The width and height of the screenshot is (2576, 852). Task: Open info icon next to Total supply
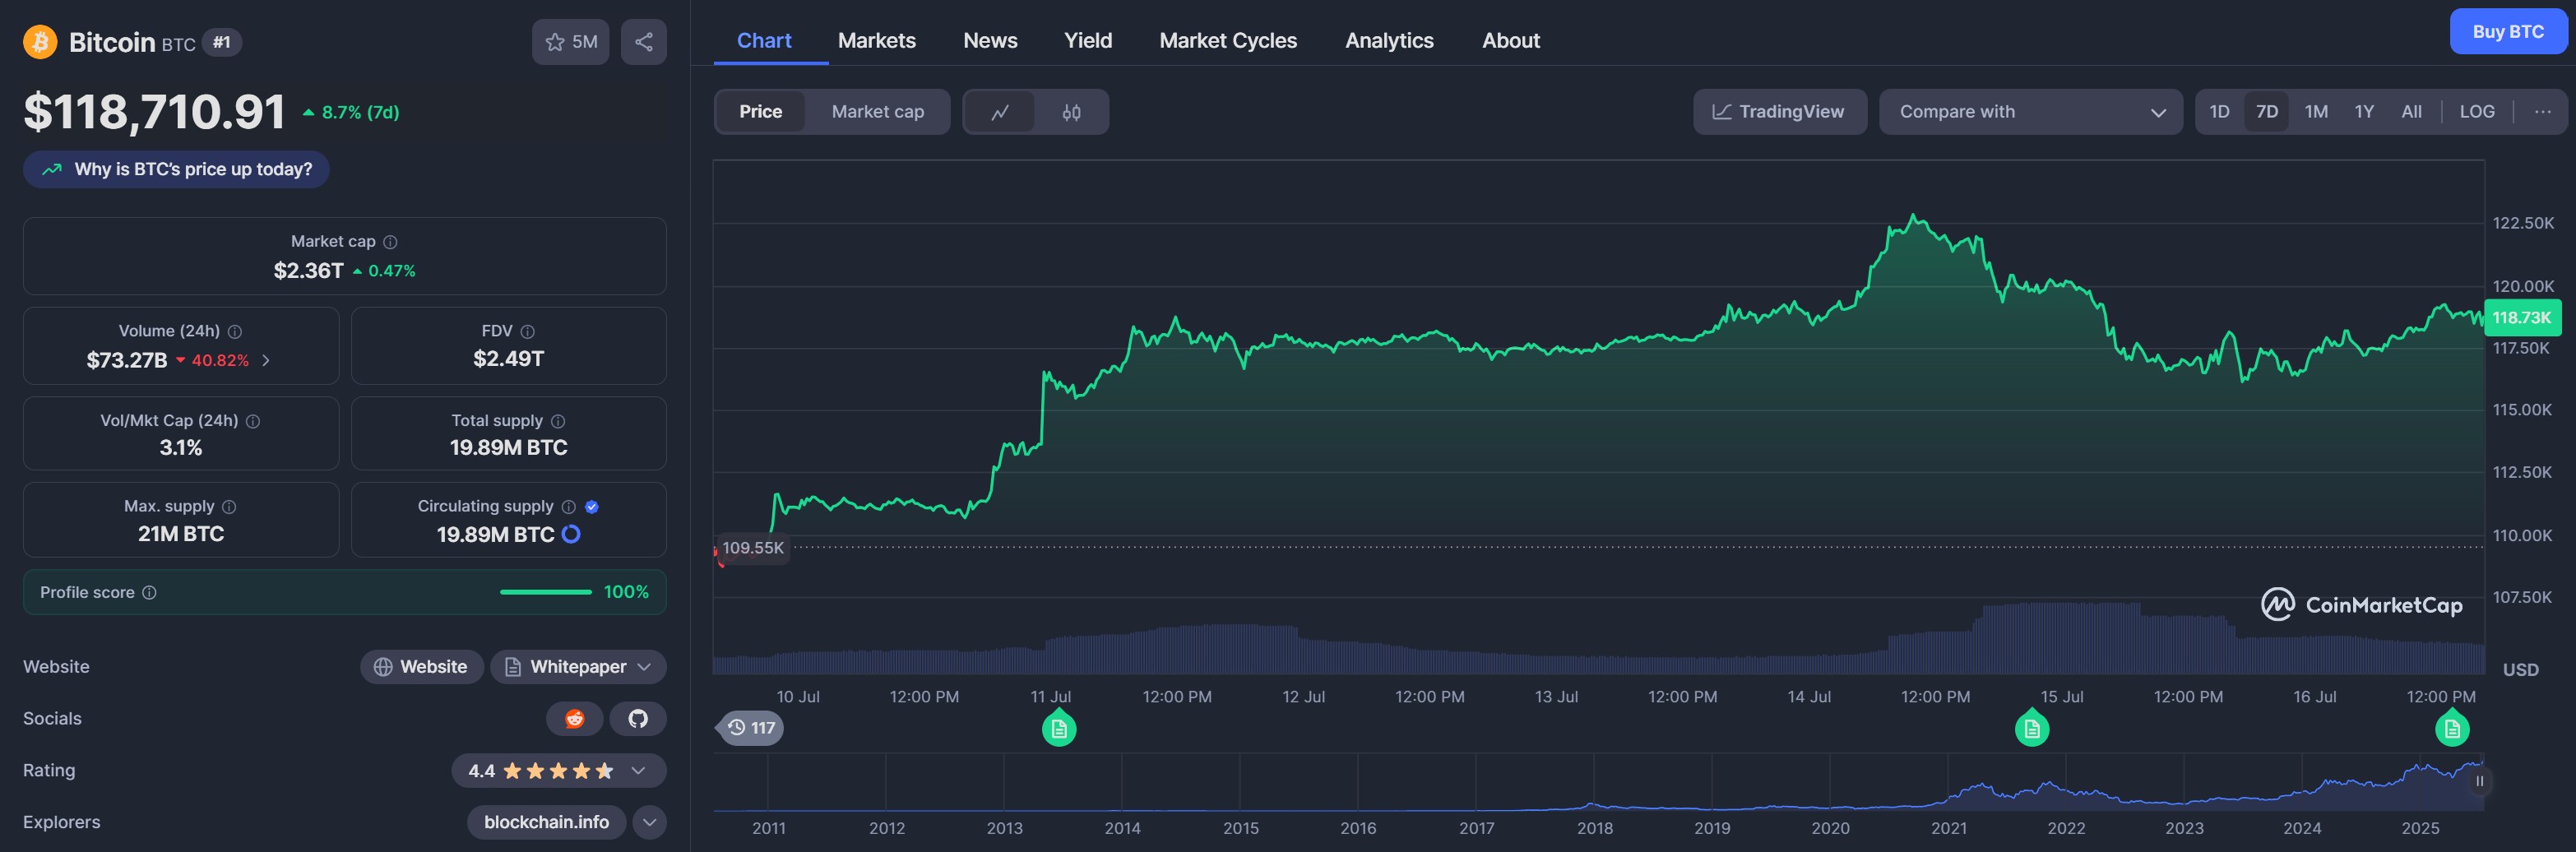[558, 422]
